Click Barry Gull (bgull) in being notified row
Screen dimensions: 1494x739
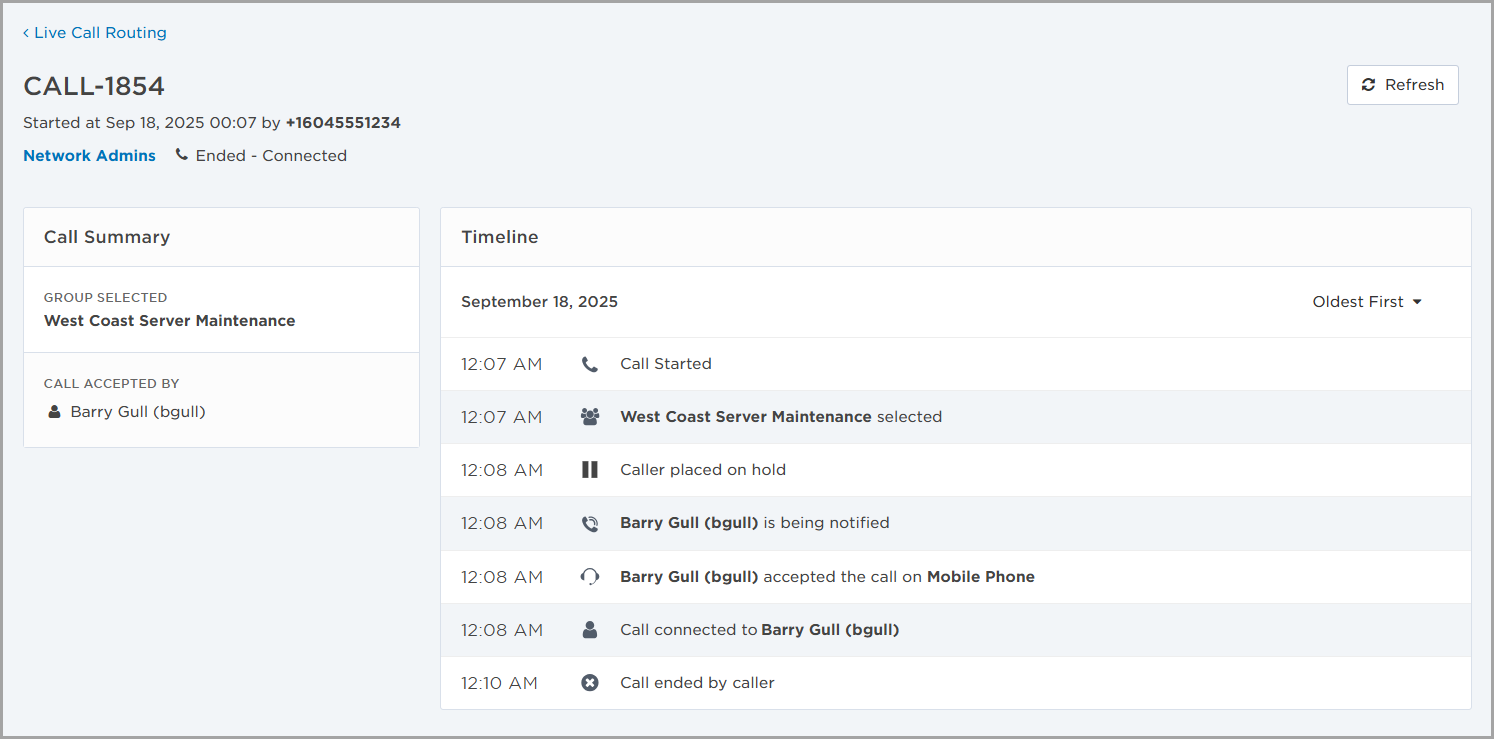pos(689,523)
